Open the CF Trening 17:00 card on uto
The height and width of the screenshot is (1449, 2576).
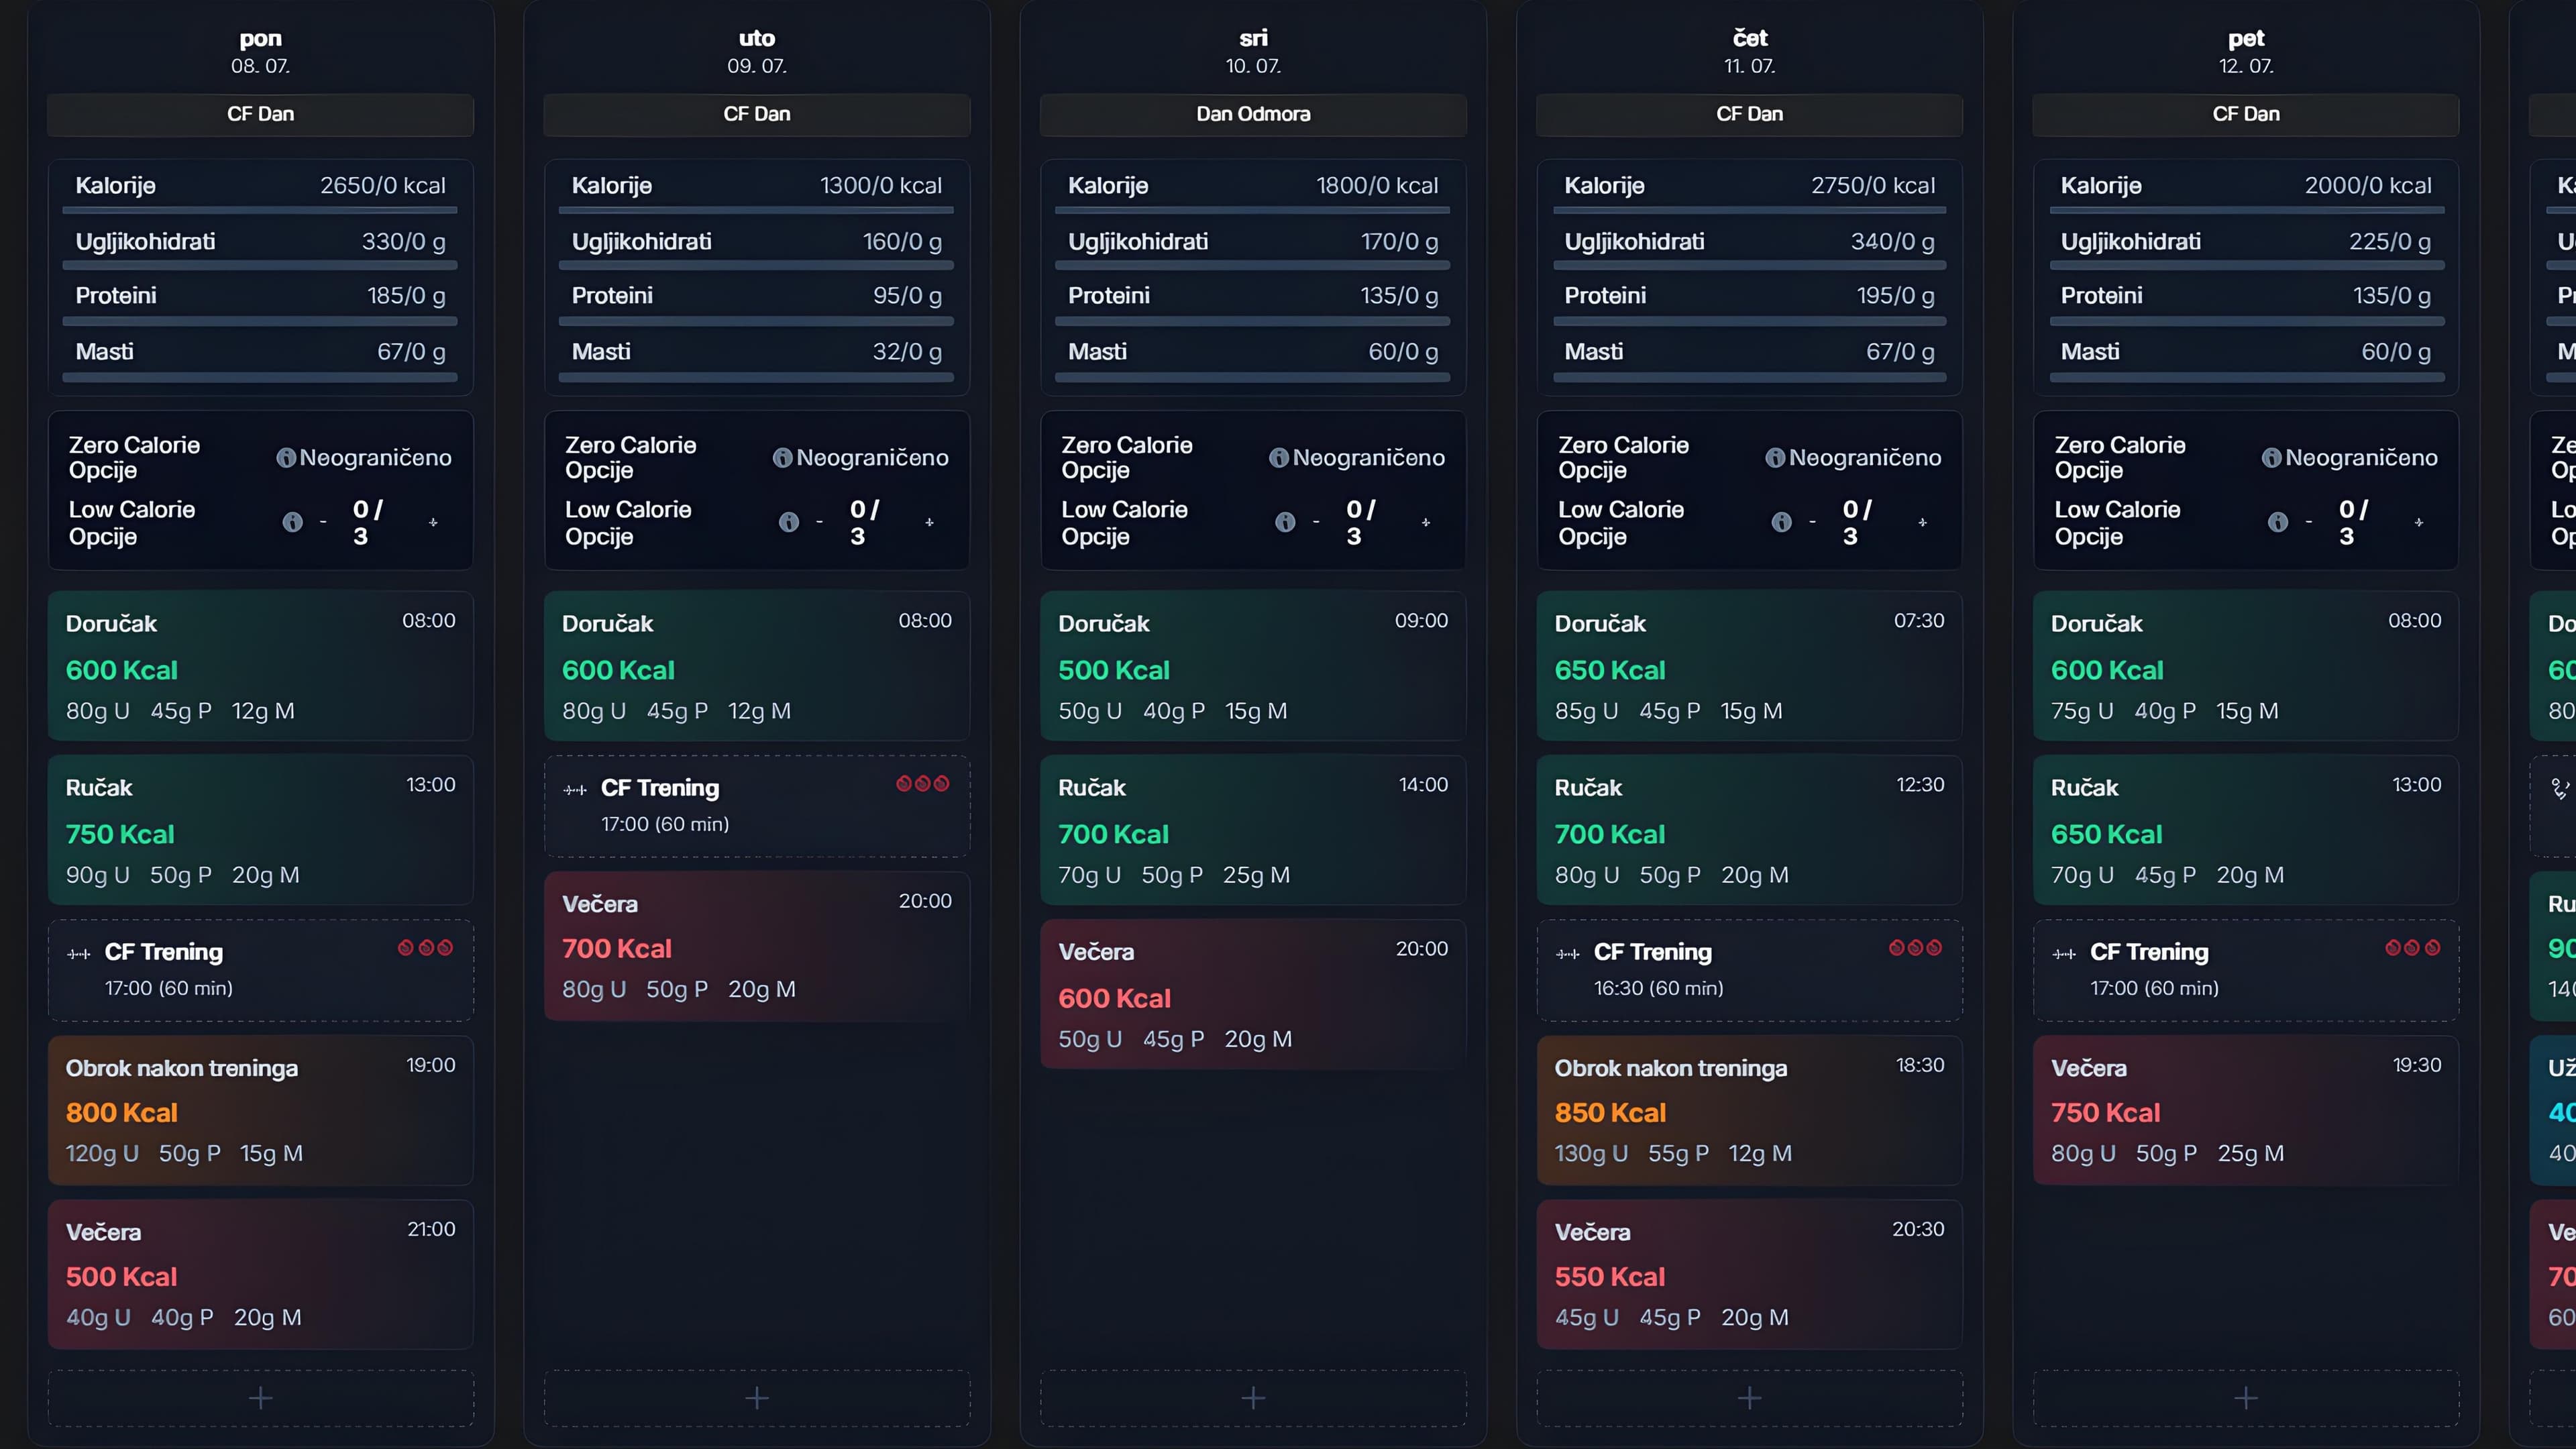tap(757, 806)
